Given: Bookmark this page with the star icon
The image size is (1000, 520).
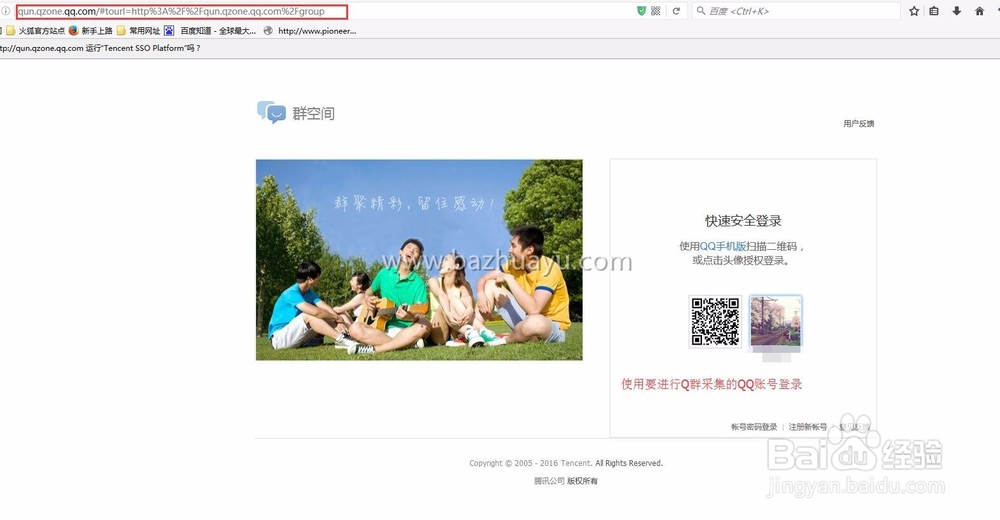Looking at the screenshot, I should coord(914,11).
